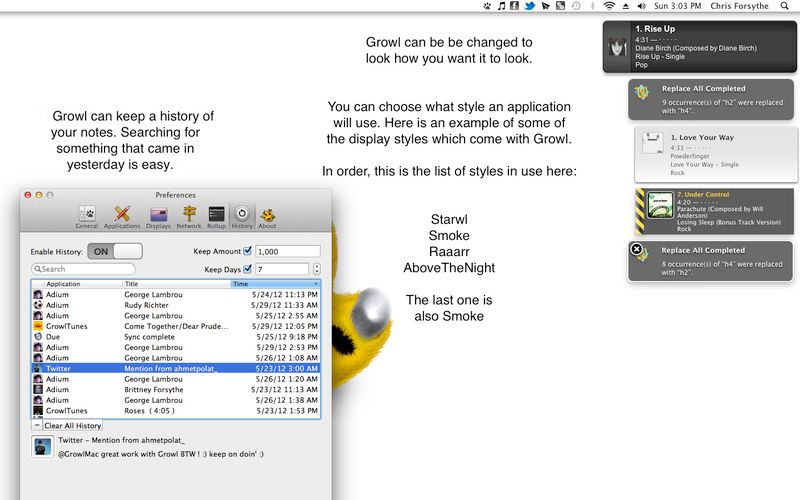
Task: Click the Growl paw icon in menu bar
Action: pyautogui.click(x=485, y=6)
